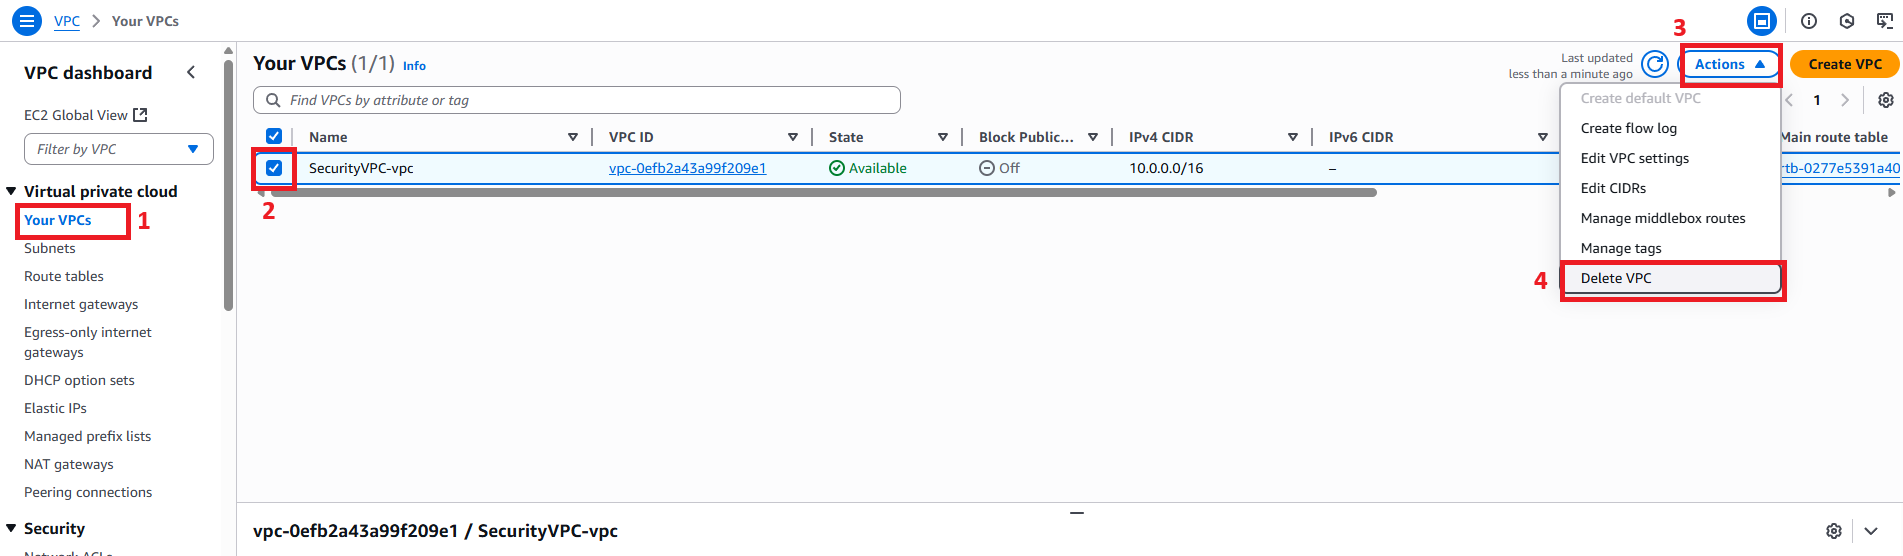The width and height of the screenshot is (1903, 556).
Task: Click the info circle icon in top bar
Action: click(x=1809, y=21)
